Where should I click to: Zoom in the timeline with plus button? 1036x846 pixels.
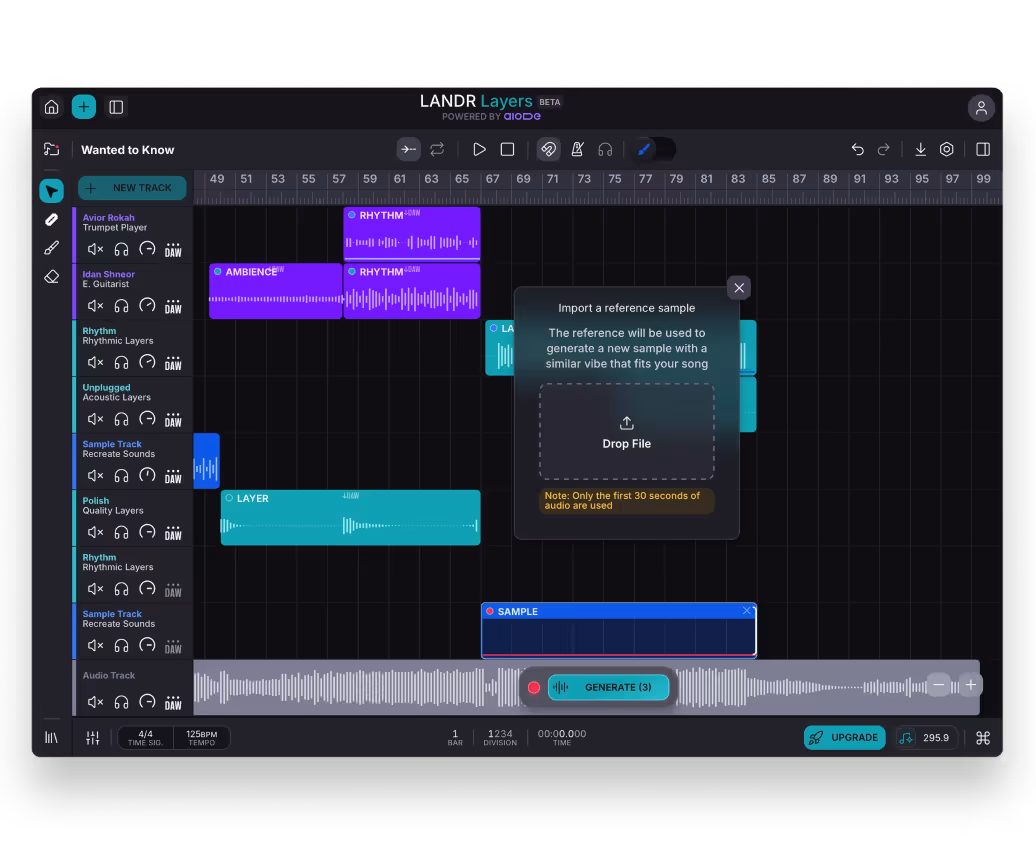coord(971,685)
